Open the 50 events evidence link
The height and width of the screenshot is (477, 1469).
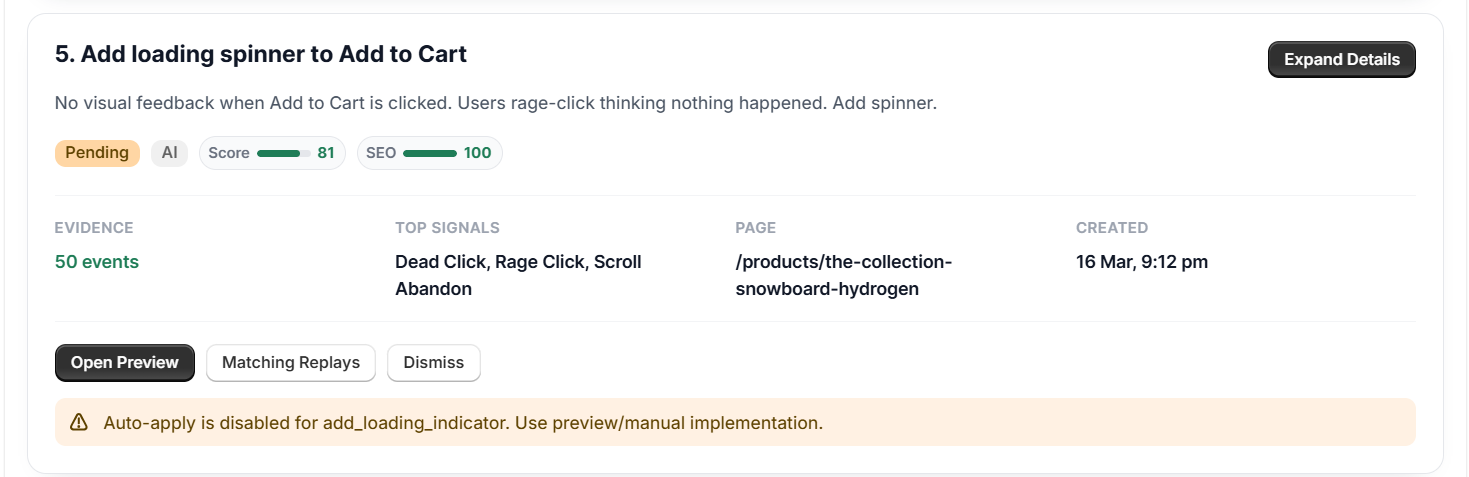point(97,262)
